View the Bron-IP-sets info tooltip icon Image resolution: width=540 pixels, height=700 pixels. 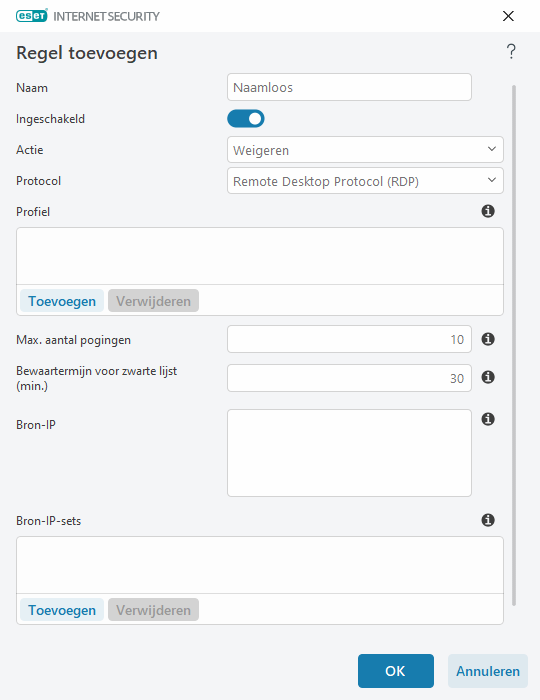488,520
